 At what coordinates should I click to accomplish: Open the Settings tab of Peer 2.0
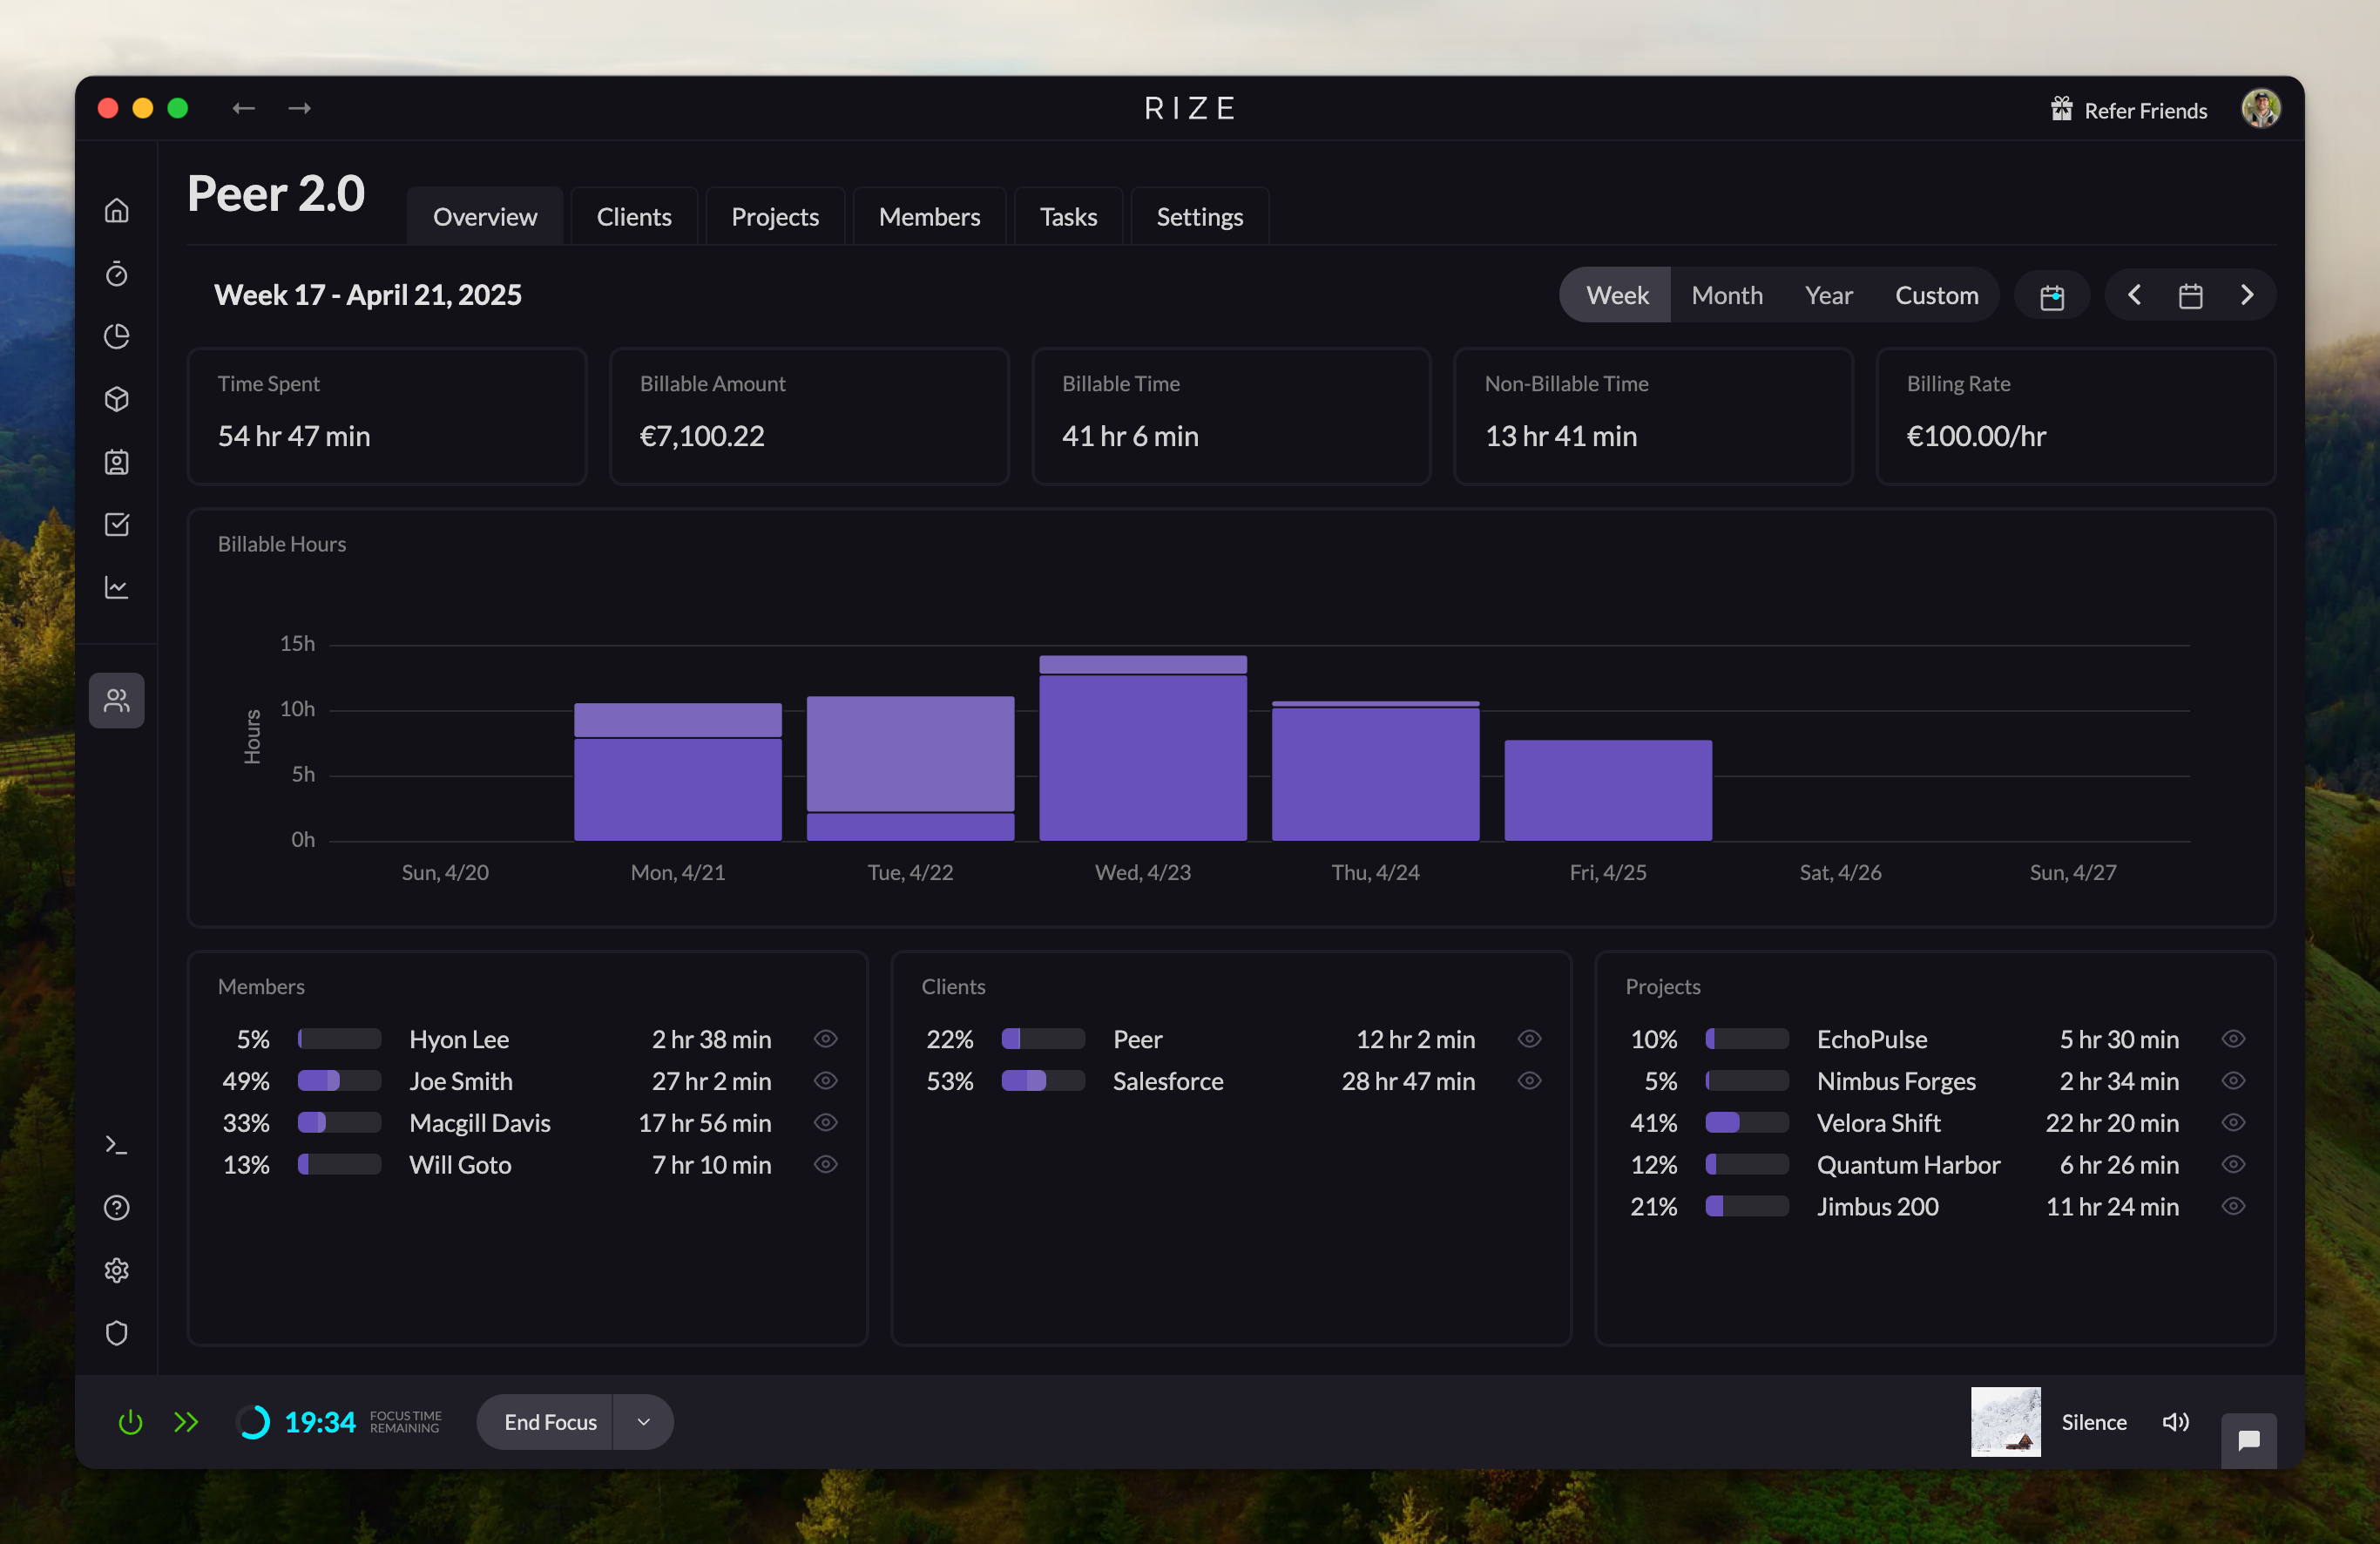1199,216
